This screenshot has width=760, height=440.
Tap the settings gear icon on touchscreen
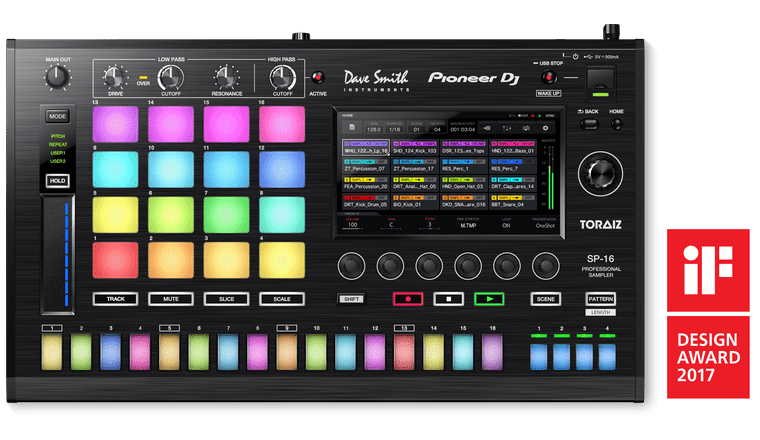[x=546, y=127]
